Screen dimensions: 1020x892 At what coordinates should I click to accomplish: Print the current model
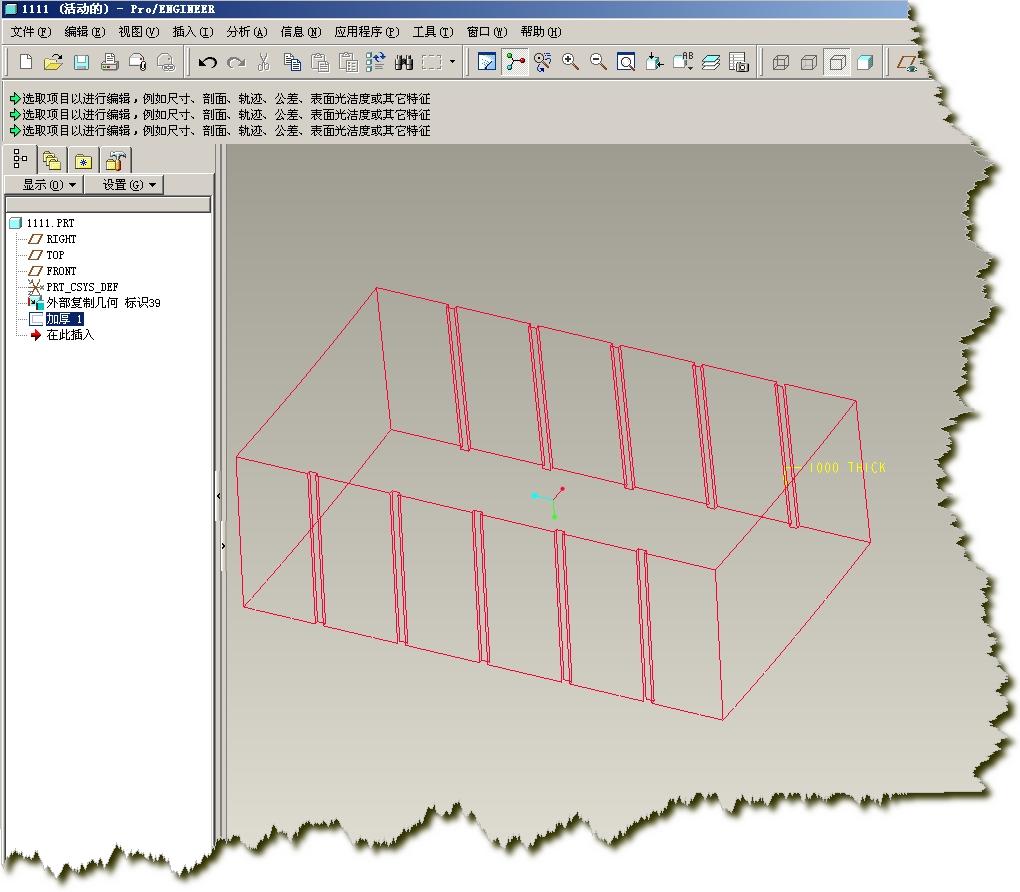point(109,62)
